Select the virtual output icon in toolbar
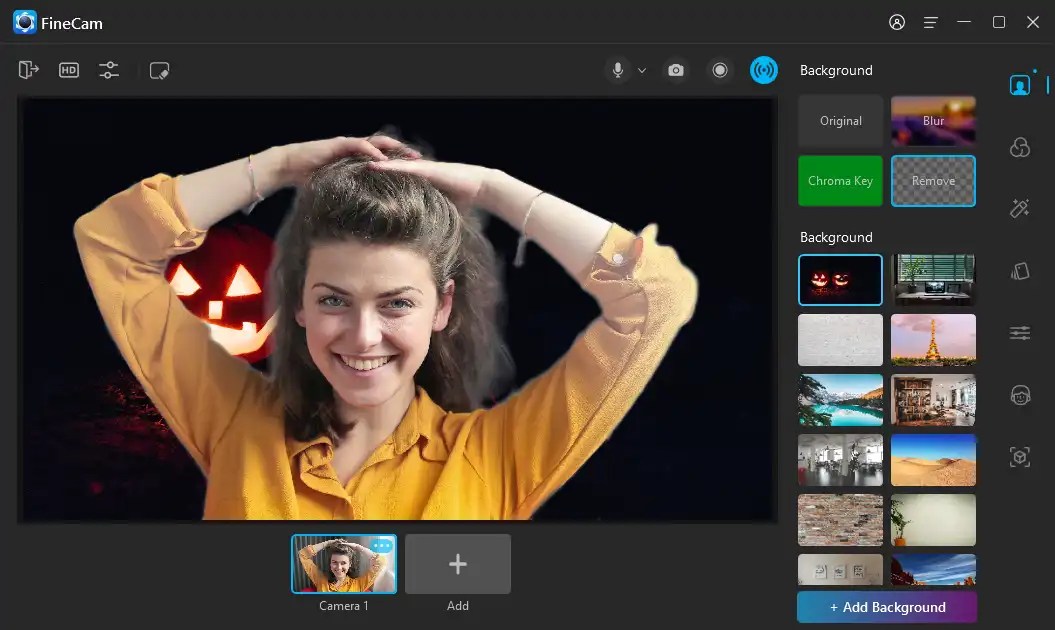The image size is (1055, 630). [28, 70]
